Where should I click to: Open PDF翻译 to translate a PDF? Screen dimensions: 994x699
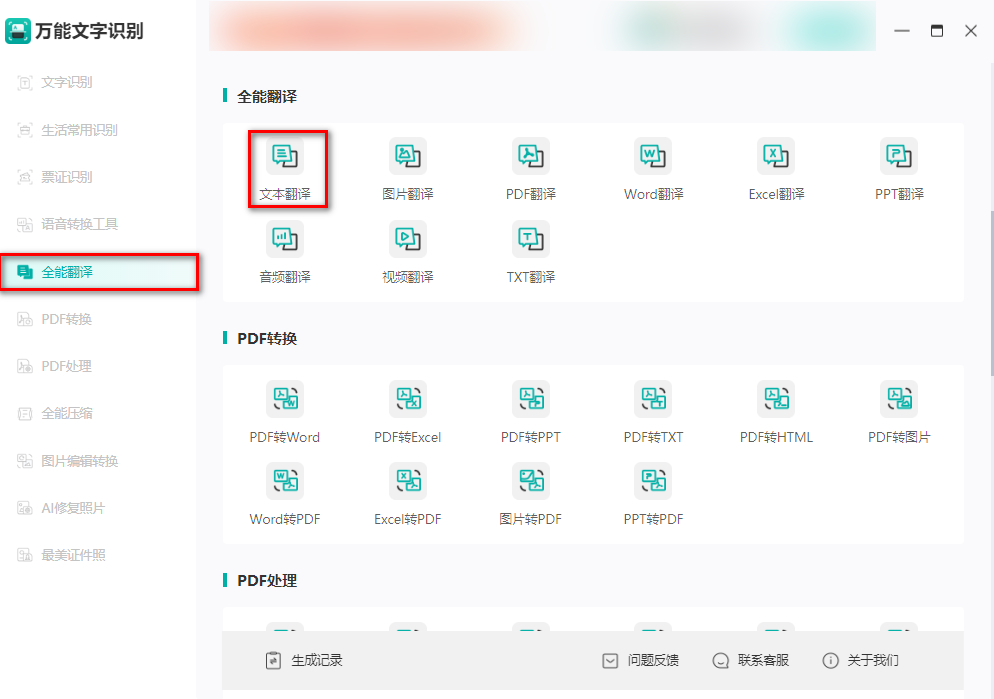[x=530, y=166]
